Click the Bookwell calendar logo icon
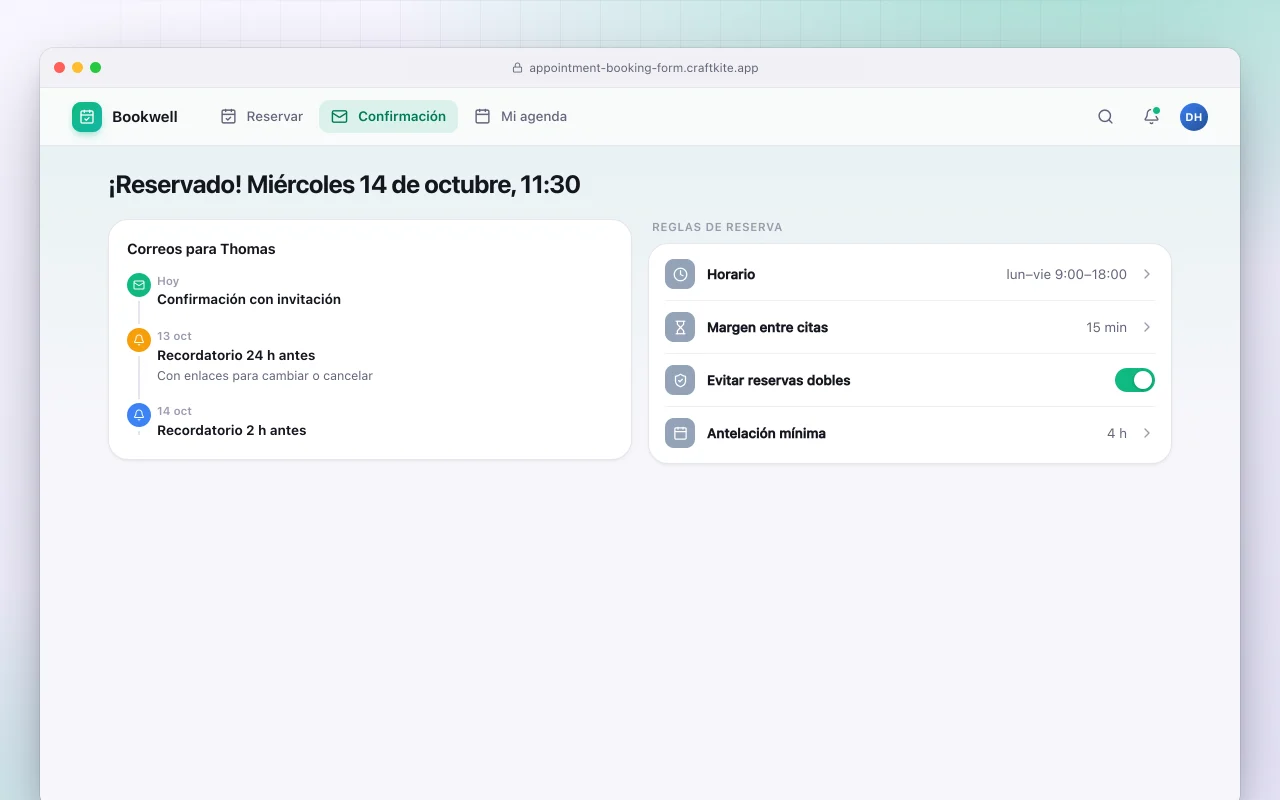 [87, 117]
